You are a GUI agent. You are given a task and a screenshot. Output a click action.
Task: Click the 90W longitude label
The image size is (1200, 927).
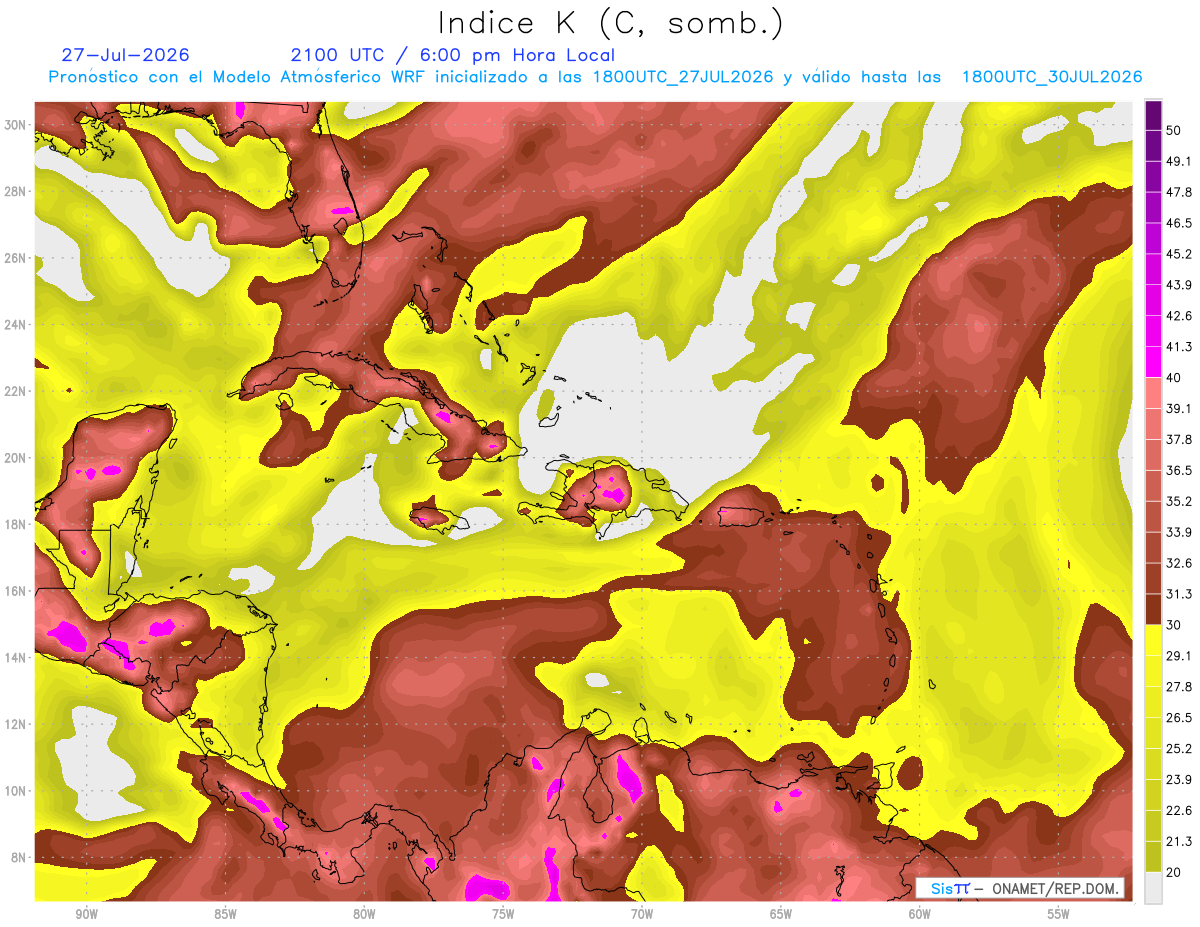click(86, 915)
